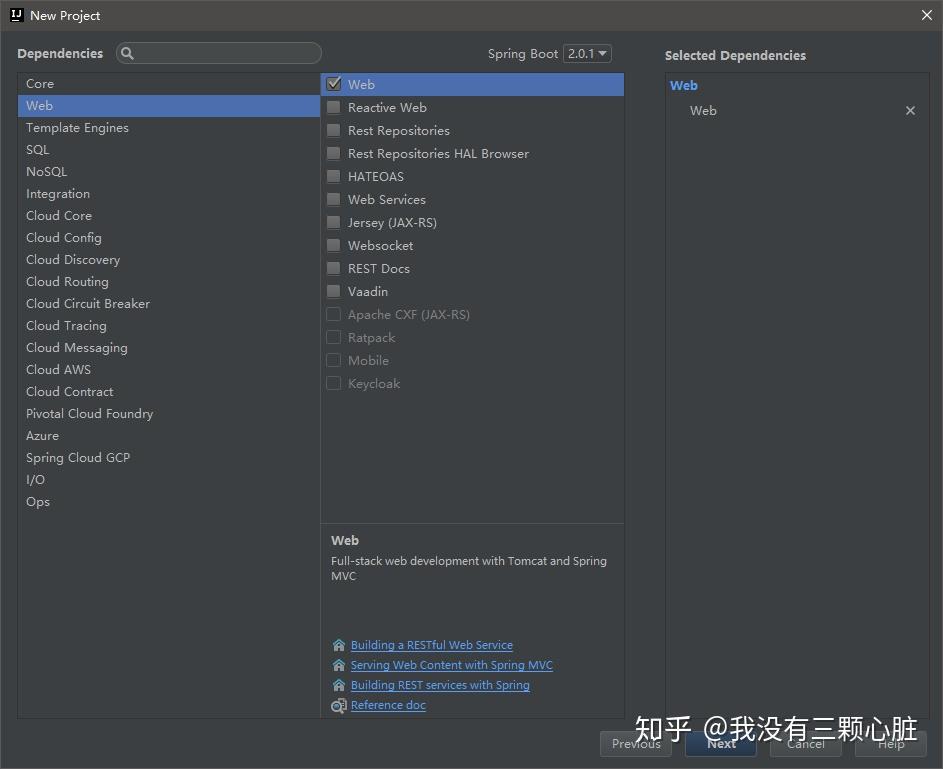Choose the Template Engines category
This screenshot has height=769, width=943.
click(169, 127)
